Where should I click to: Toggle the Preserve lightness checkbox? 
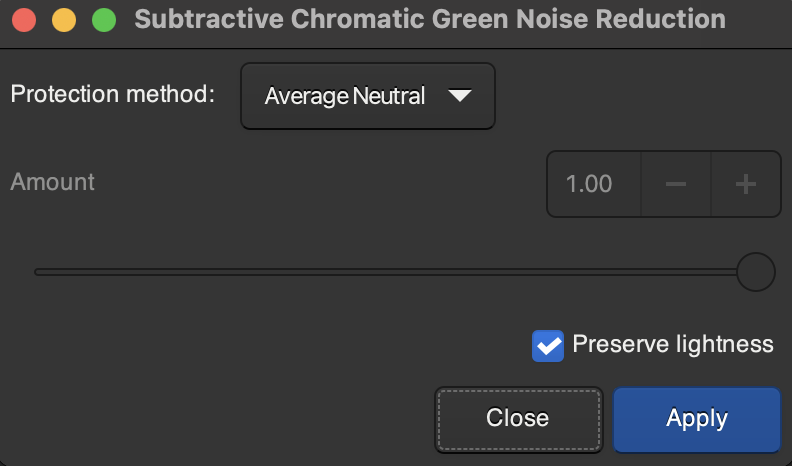[x=548, y=346]
